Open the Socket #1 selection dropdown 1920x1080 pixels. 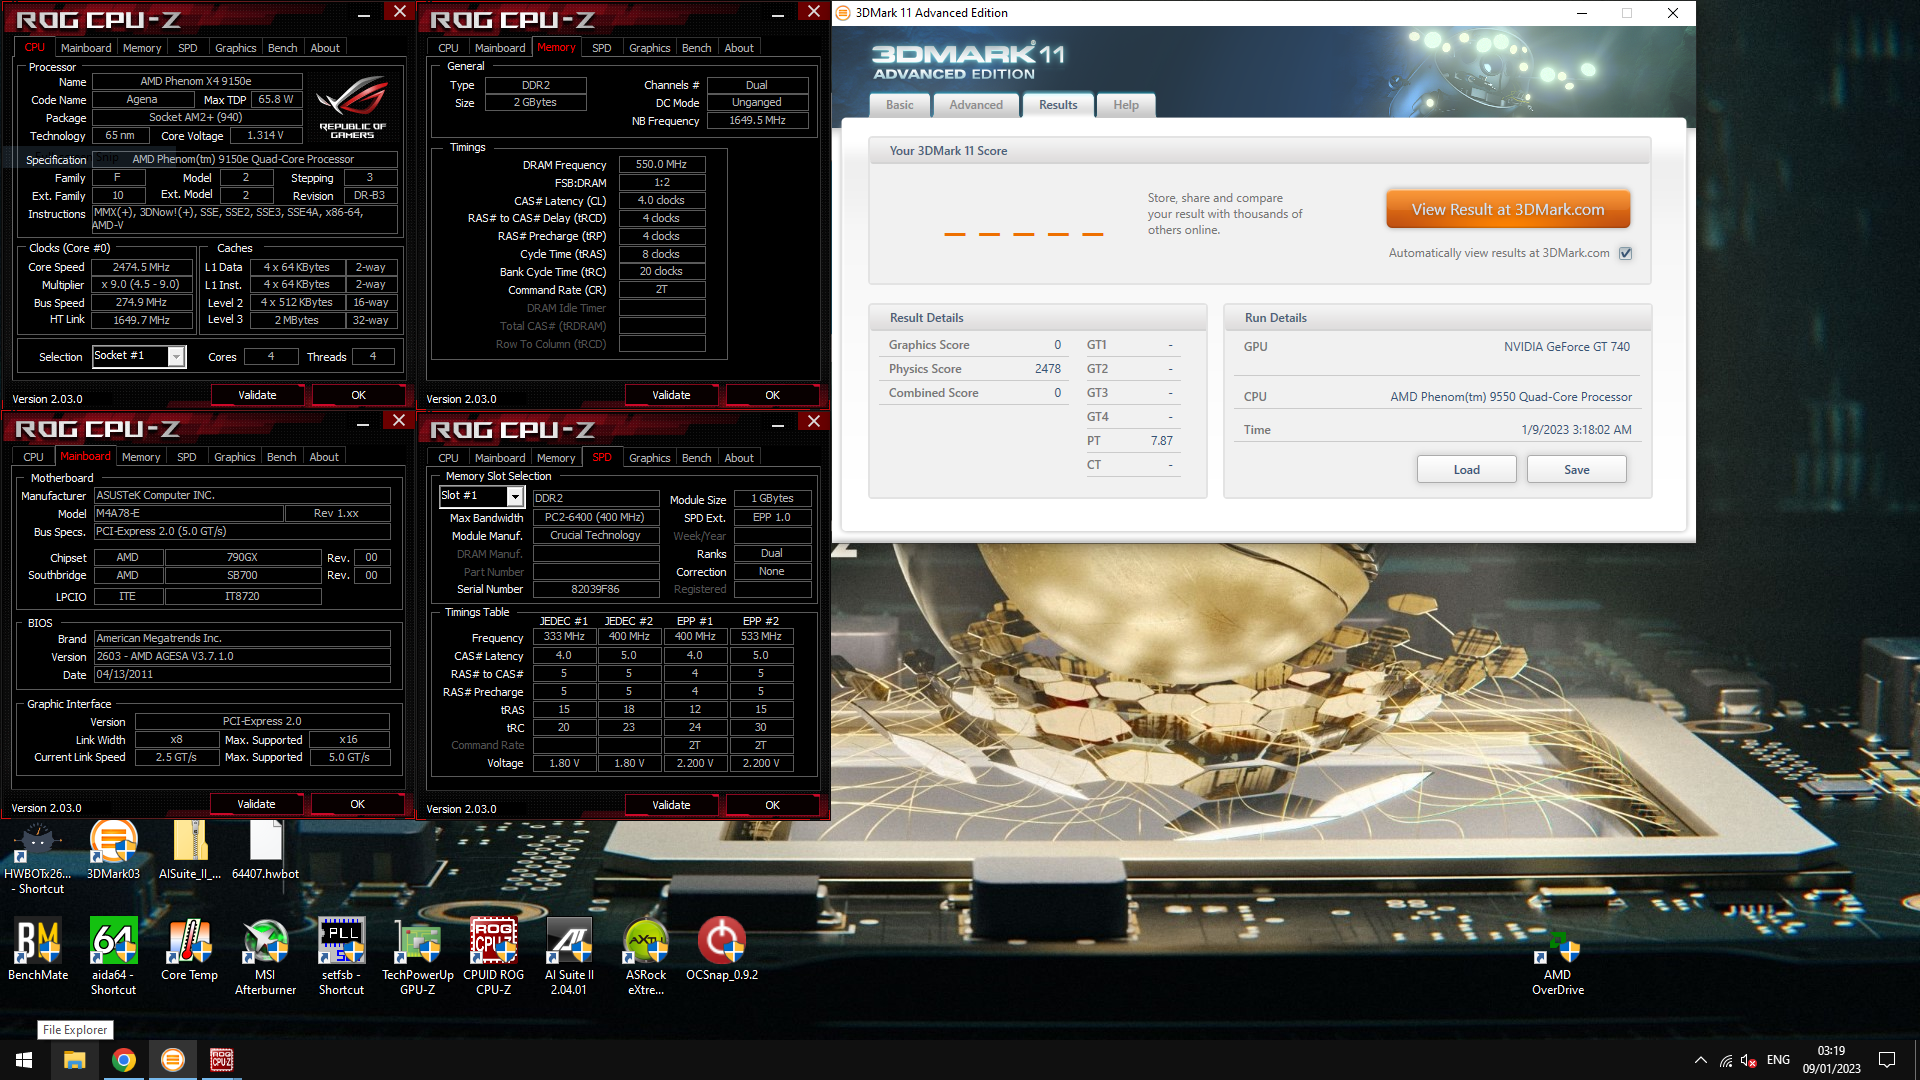point(139,356)
